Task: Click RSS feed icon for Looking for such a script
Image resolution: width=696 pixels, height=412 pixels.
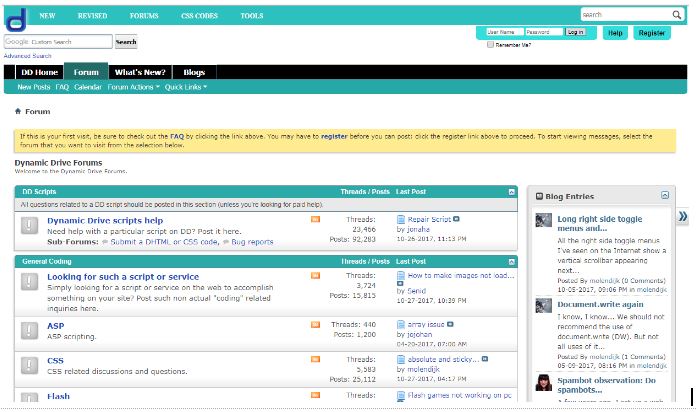Action: point(315,276)
